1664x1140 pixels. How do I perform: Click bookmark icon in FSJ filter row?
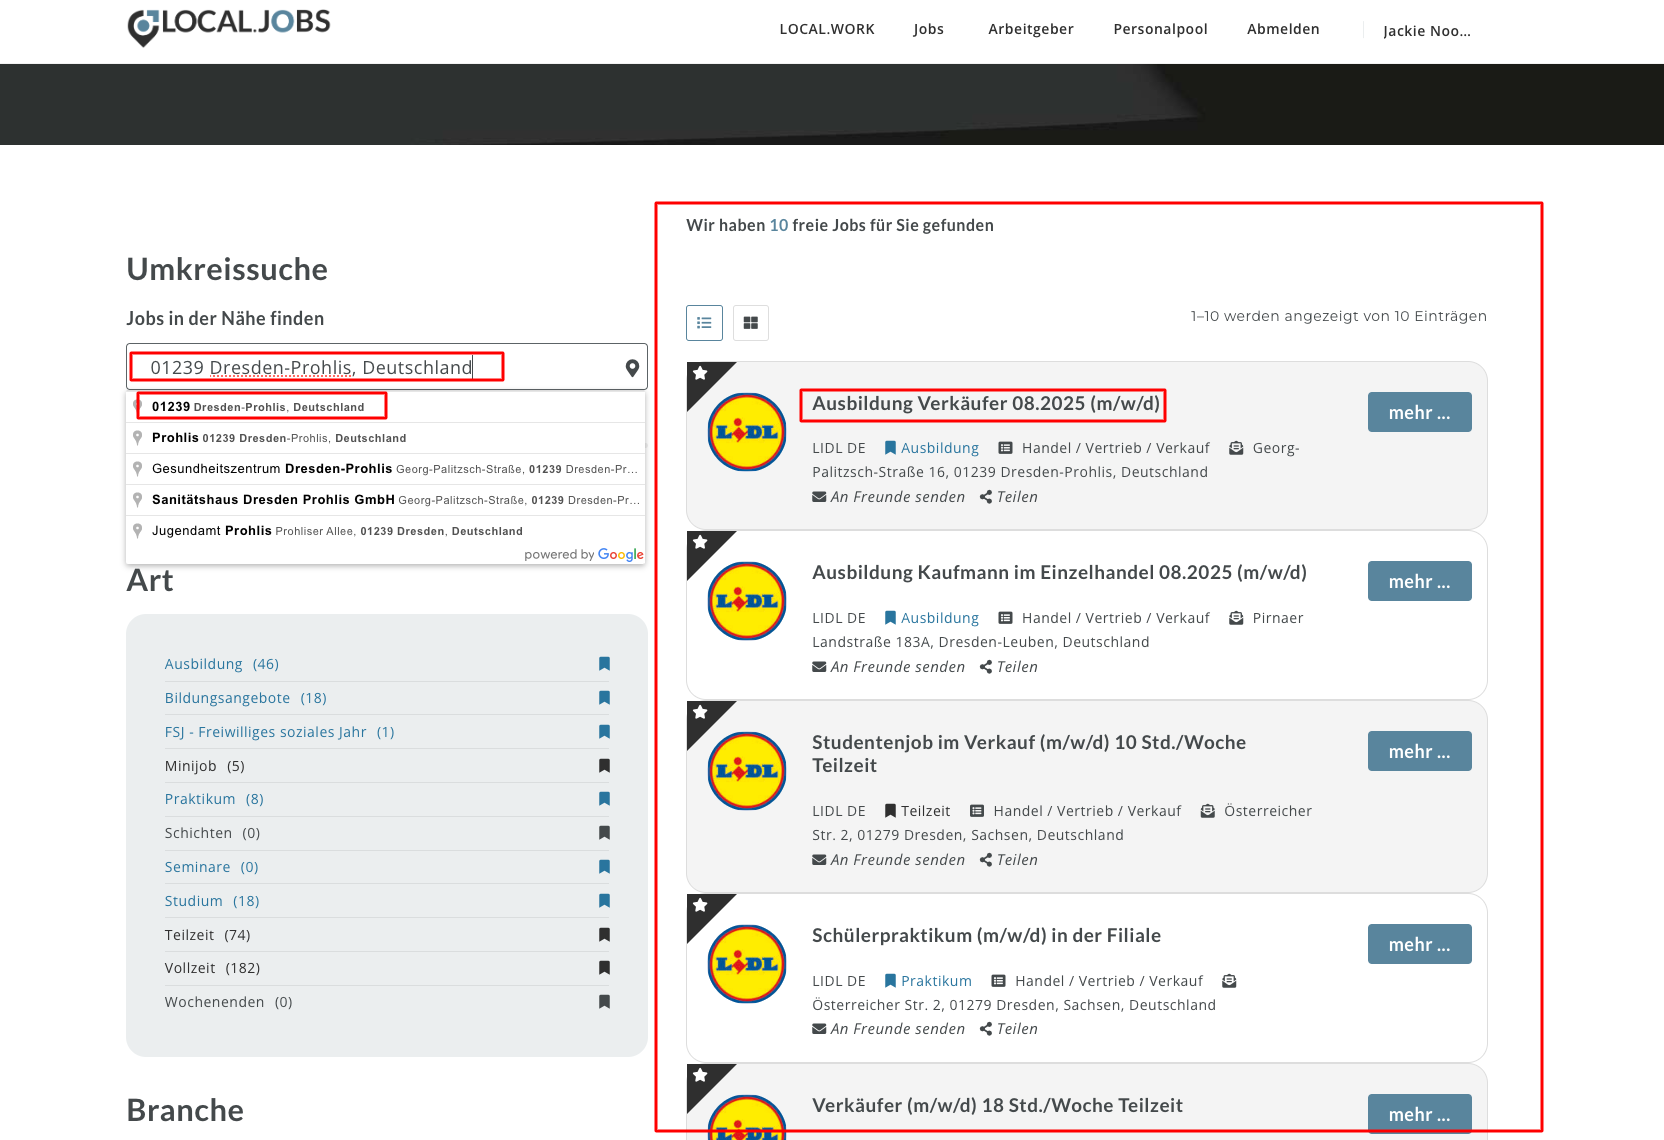(x=604, y=732)
